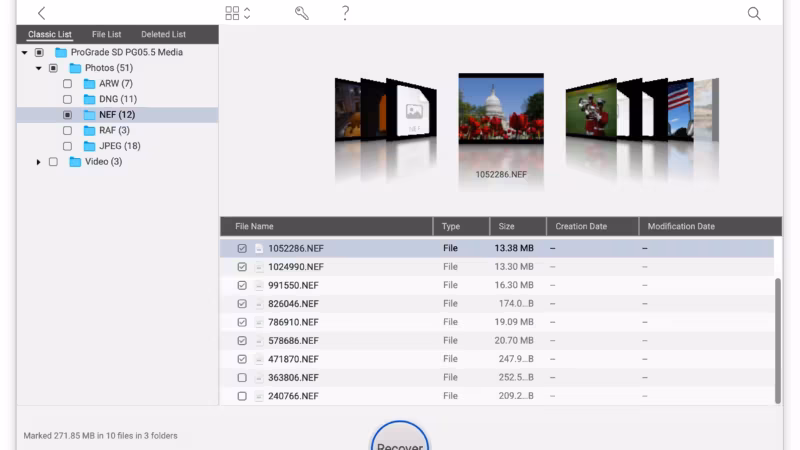The height and width of the screenshot is (450, 800).
Task: Select the RAF (3) folder icon
Action: [89, 131]
